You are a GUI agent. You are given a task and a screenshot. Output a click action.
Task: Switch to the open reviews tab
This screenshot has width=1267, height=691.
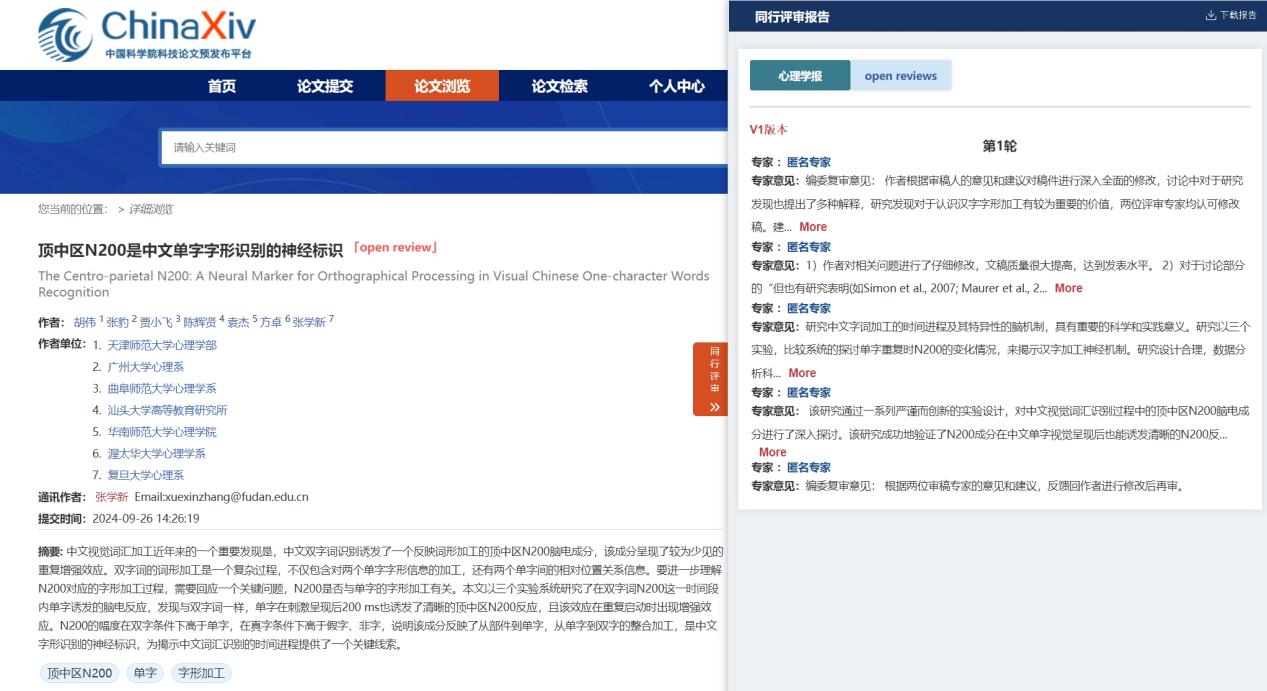pos(900,76)
